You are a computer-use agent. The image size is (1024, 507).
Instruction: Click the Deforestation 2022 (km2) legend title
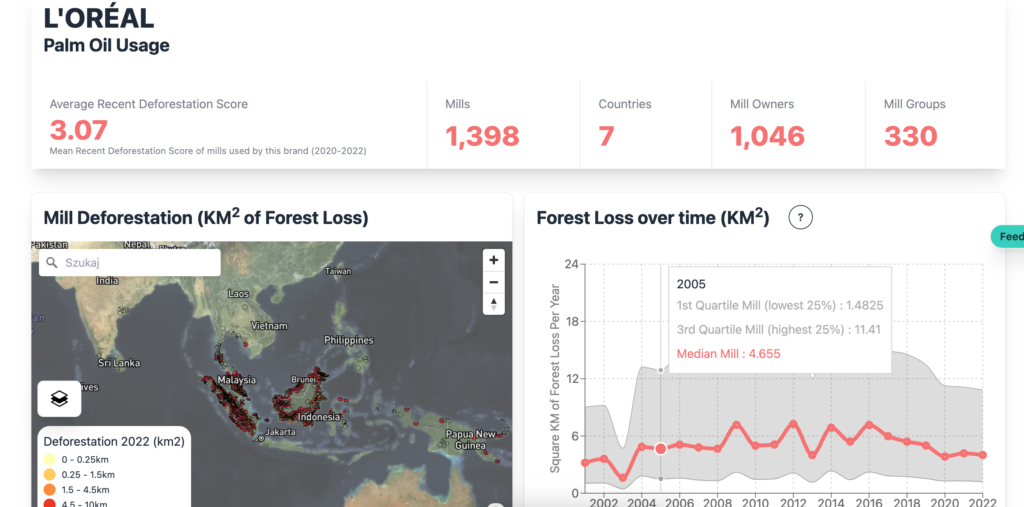[x=114, y=442]
